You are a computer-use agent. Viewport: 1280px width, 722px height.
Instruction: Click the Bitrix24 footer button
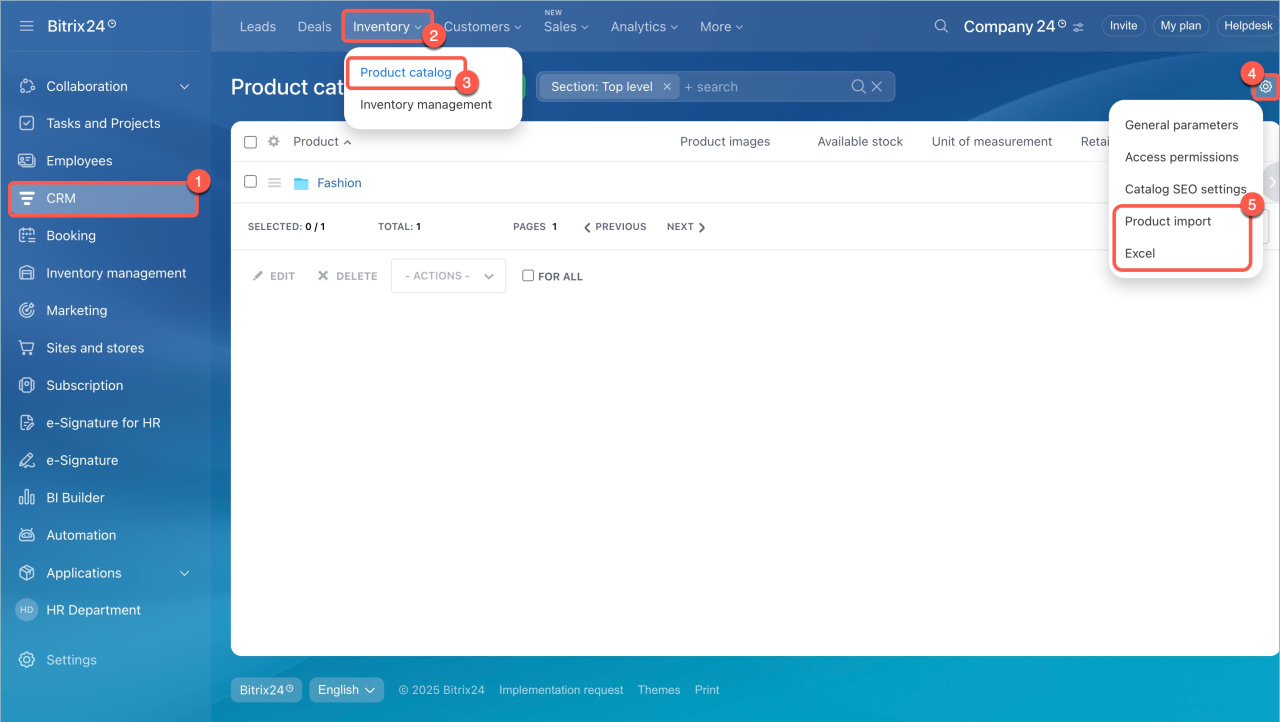(x=266, y=689)
